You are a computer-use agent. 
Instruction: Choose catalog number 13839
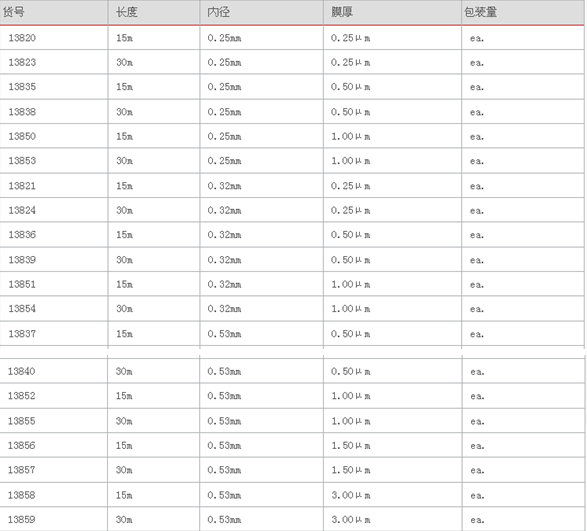[22, 260]
